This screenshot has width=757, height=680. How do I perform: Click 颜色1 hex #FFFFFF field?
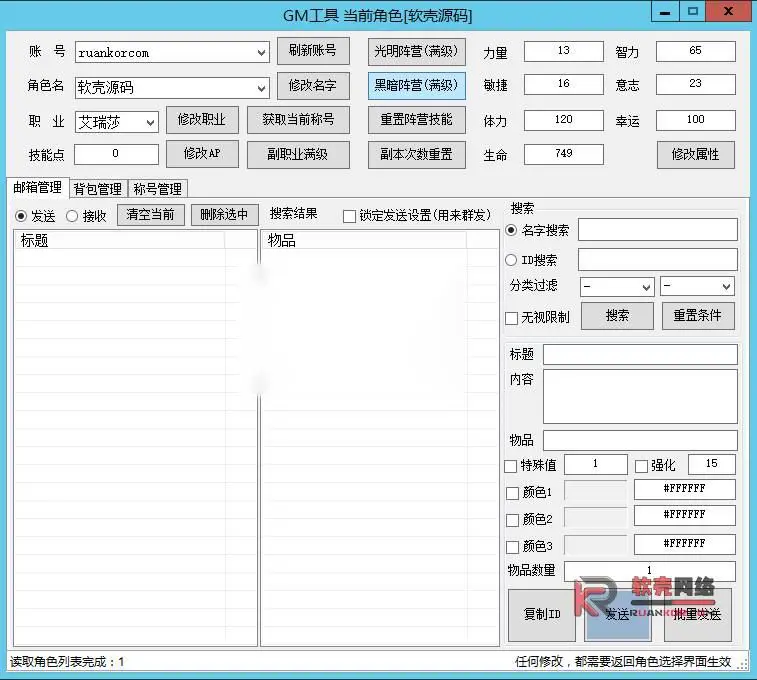point(685,489)
